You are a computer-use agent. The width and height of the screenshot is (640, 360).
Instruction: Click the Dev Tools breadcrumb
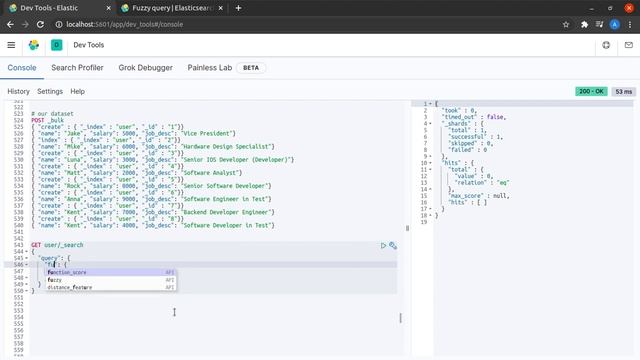pyautogui.click(x=89, y=45)
